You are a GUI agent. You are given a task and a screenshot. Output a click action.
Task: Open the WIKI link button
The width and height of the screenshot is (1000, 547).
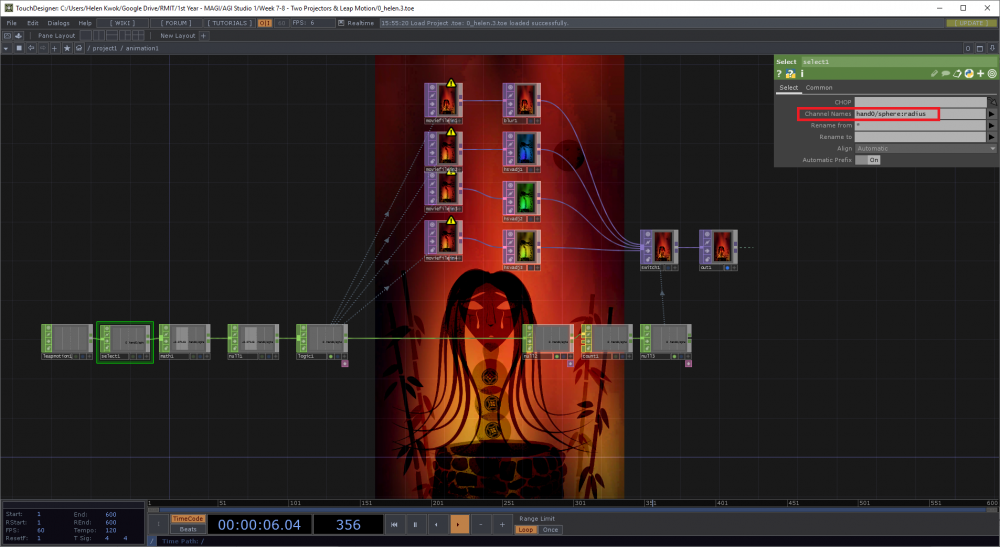click(x=122, y=23)
